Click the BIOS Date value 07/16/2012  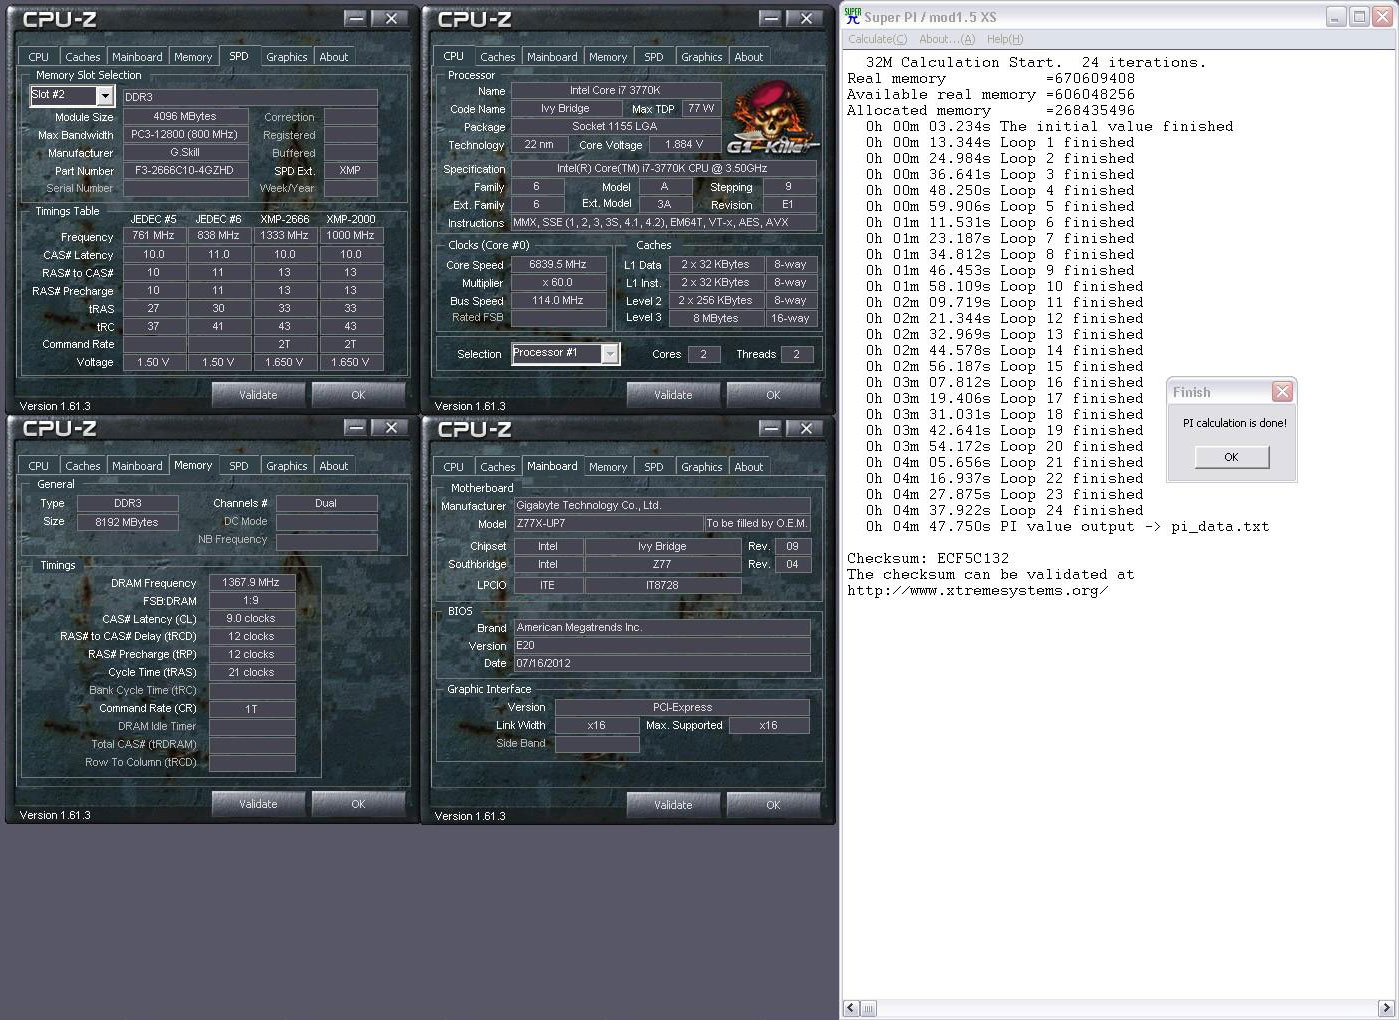(662, 664)
